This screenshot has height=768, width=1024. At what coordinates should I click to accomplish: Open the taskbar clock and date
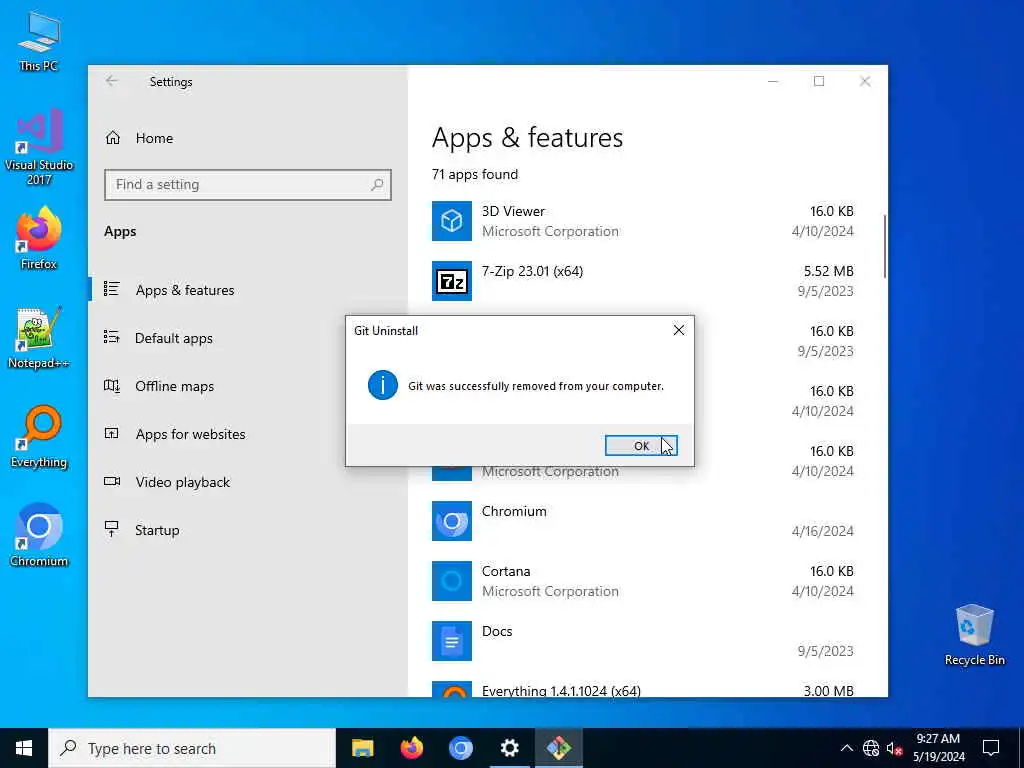coord(938,748)
